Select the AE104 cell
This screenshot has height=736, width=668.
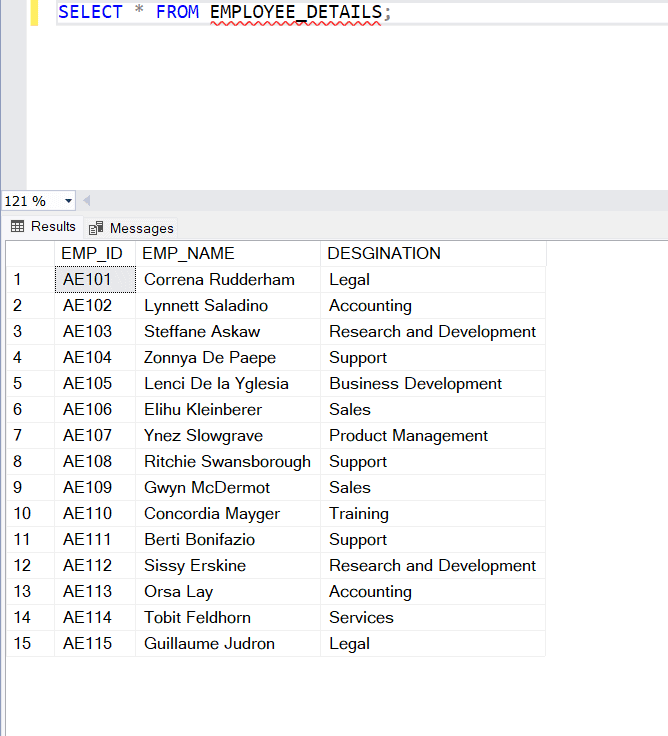pos(95,358)
